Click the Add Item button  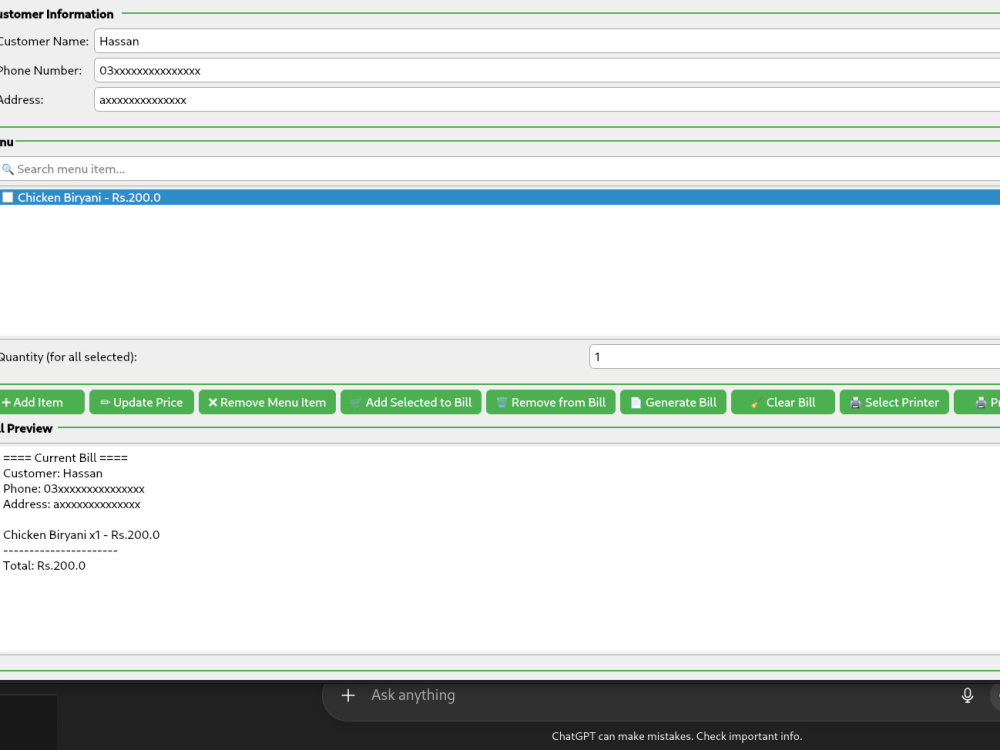[x=41, y=402]
